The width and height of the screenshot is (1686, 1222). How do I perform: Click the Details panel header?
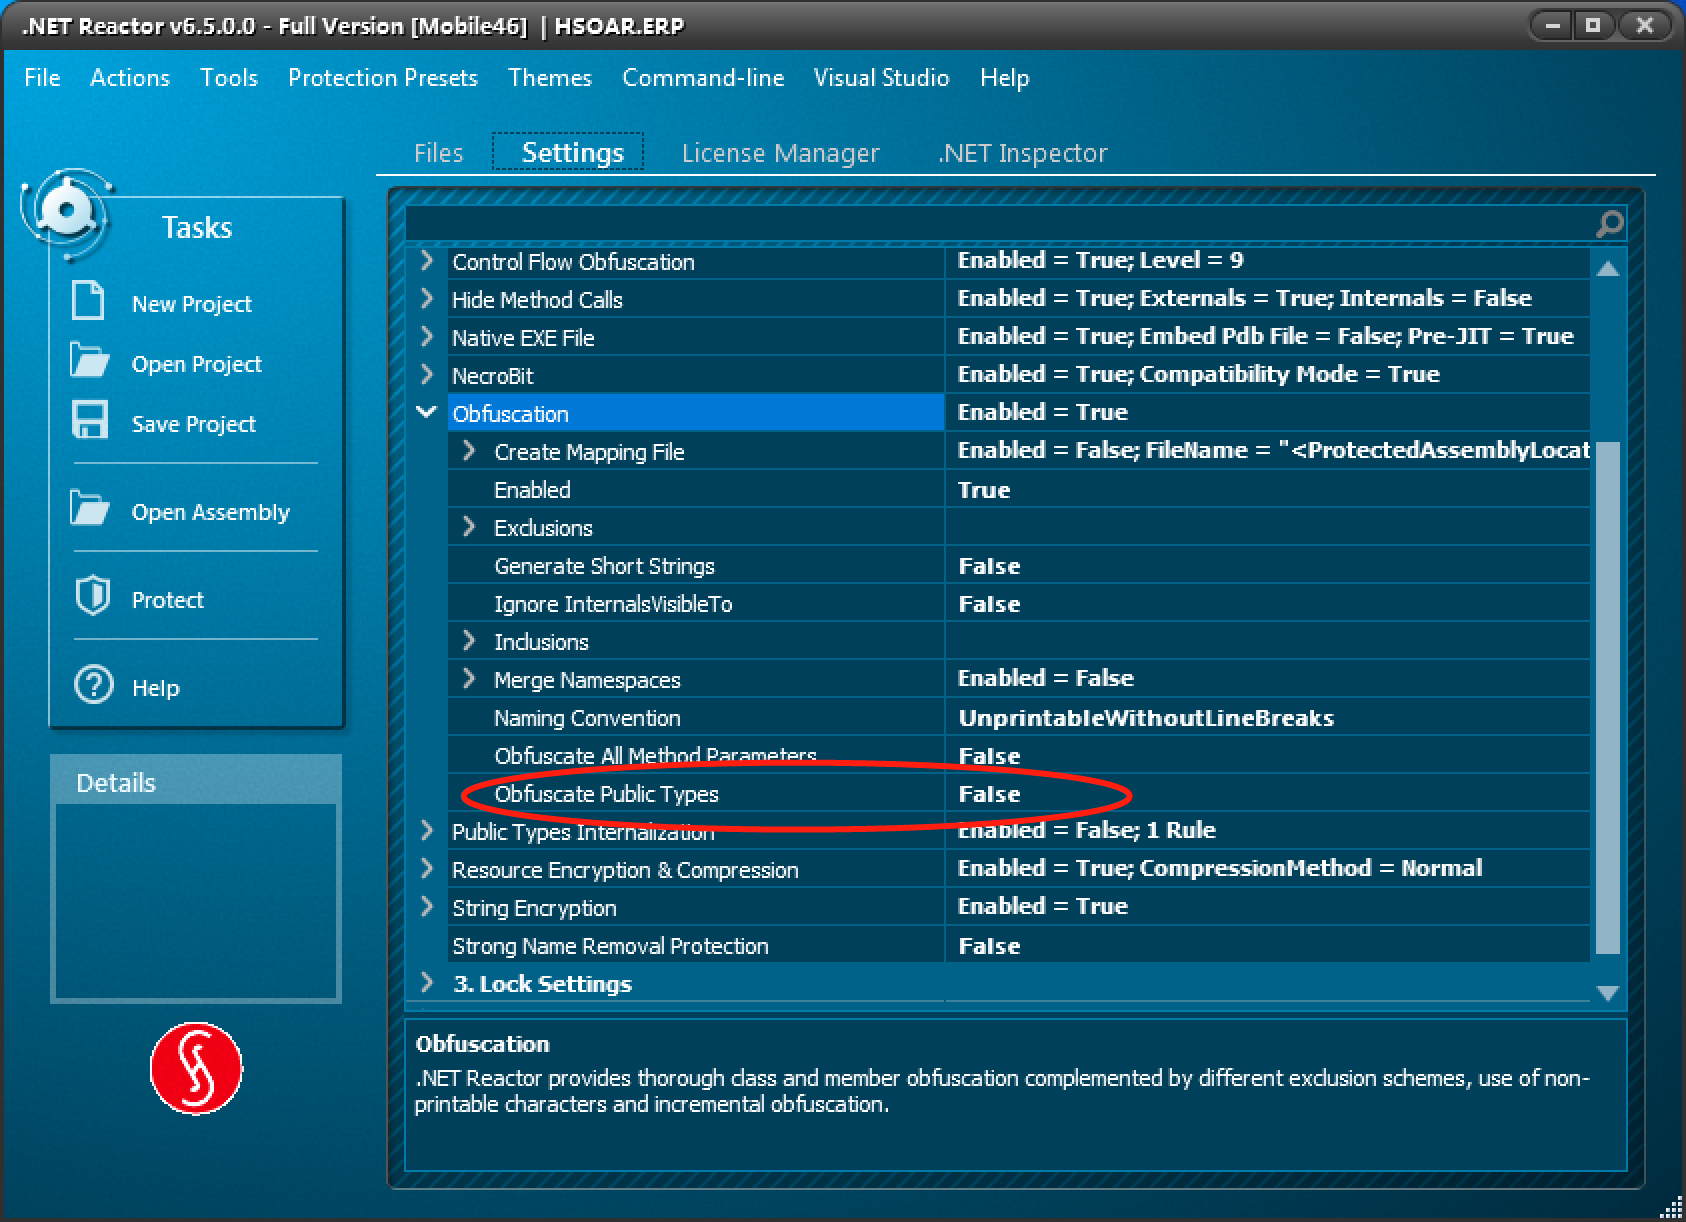click(196, 782)
